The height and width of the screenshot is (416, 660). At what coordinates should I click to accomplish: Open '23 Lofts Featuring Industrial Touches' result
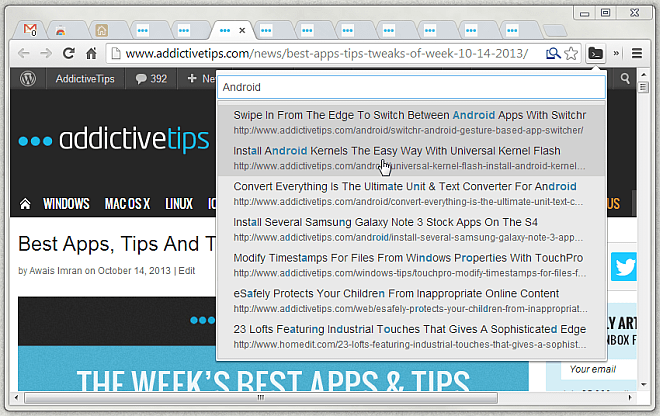click(411, 336)
